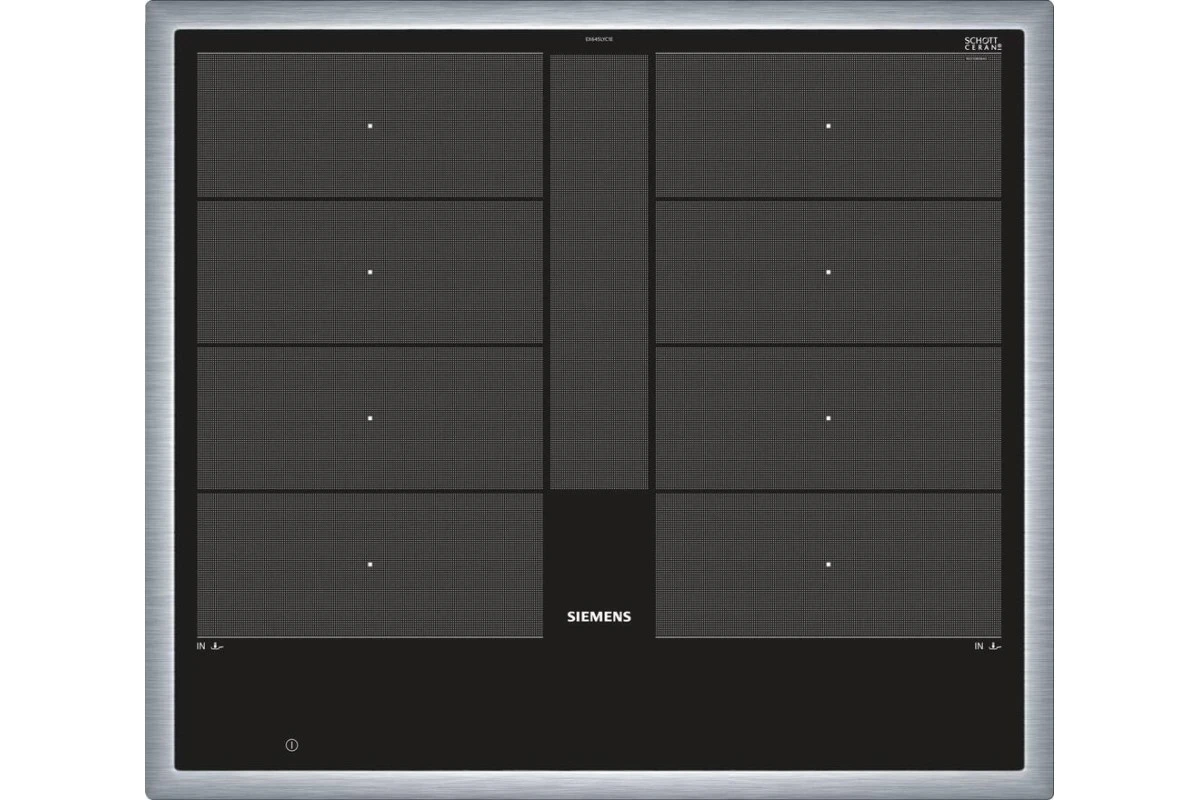Select the right column's third cooking zone
This screenshot has height=800, width=1200.
[828, 418]
